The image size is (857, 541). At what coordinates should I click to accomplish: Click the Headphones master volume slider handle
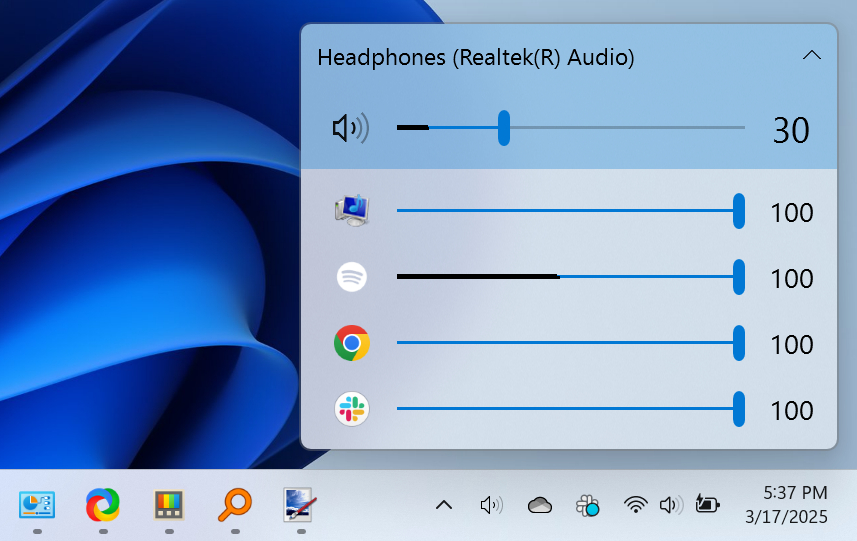504,128
